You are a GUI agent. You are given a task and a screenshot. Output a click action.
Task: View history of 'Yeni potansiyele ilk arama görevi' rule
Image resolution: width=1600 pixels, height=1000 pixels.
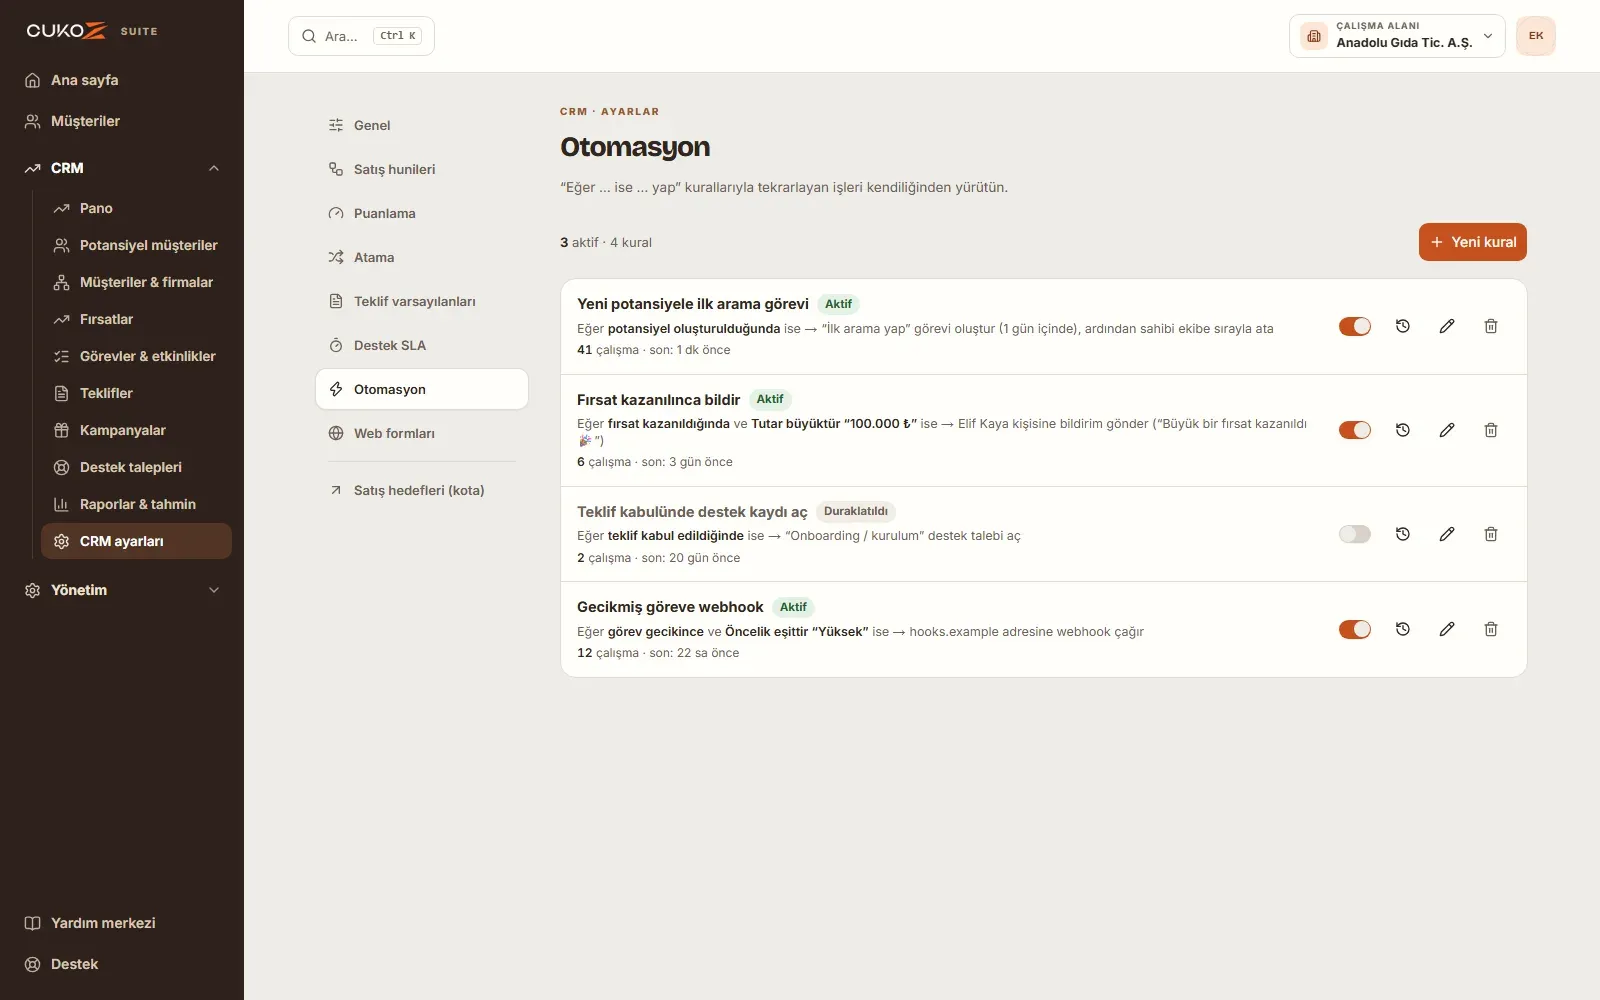tap(1403, 326)
